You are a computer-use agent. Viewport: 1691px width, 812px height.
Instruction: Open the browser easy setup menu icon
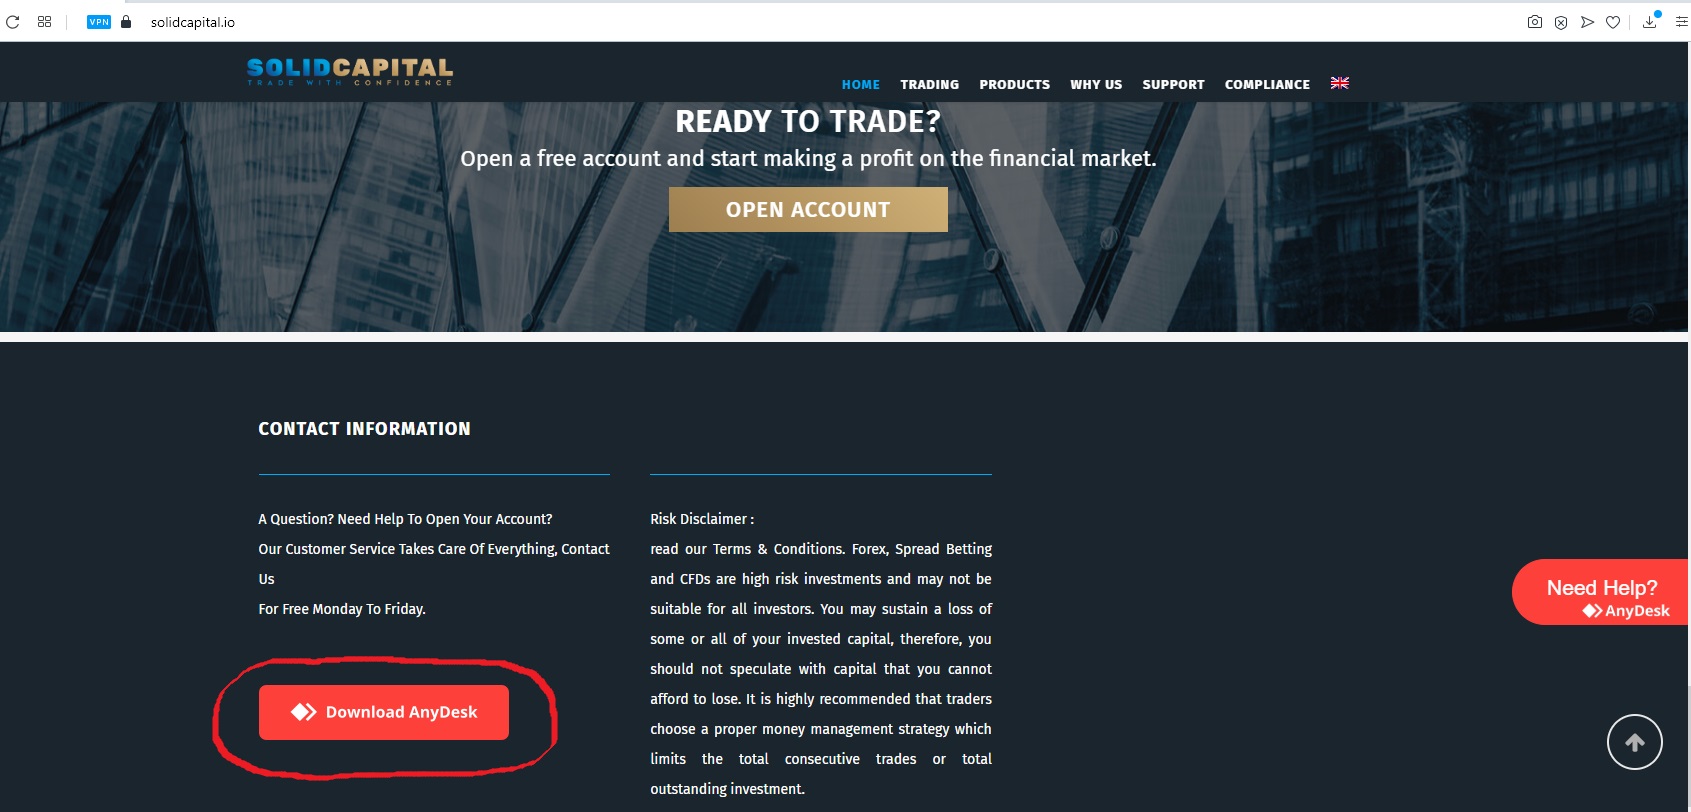(x=1681, y=22)
